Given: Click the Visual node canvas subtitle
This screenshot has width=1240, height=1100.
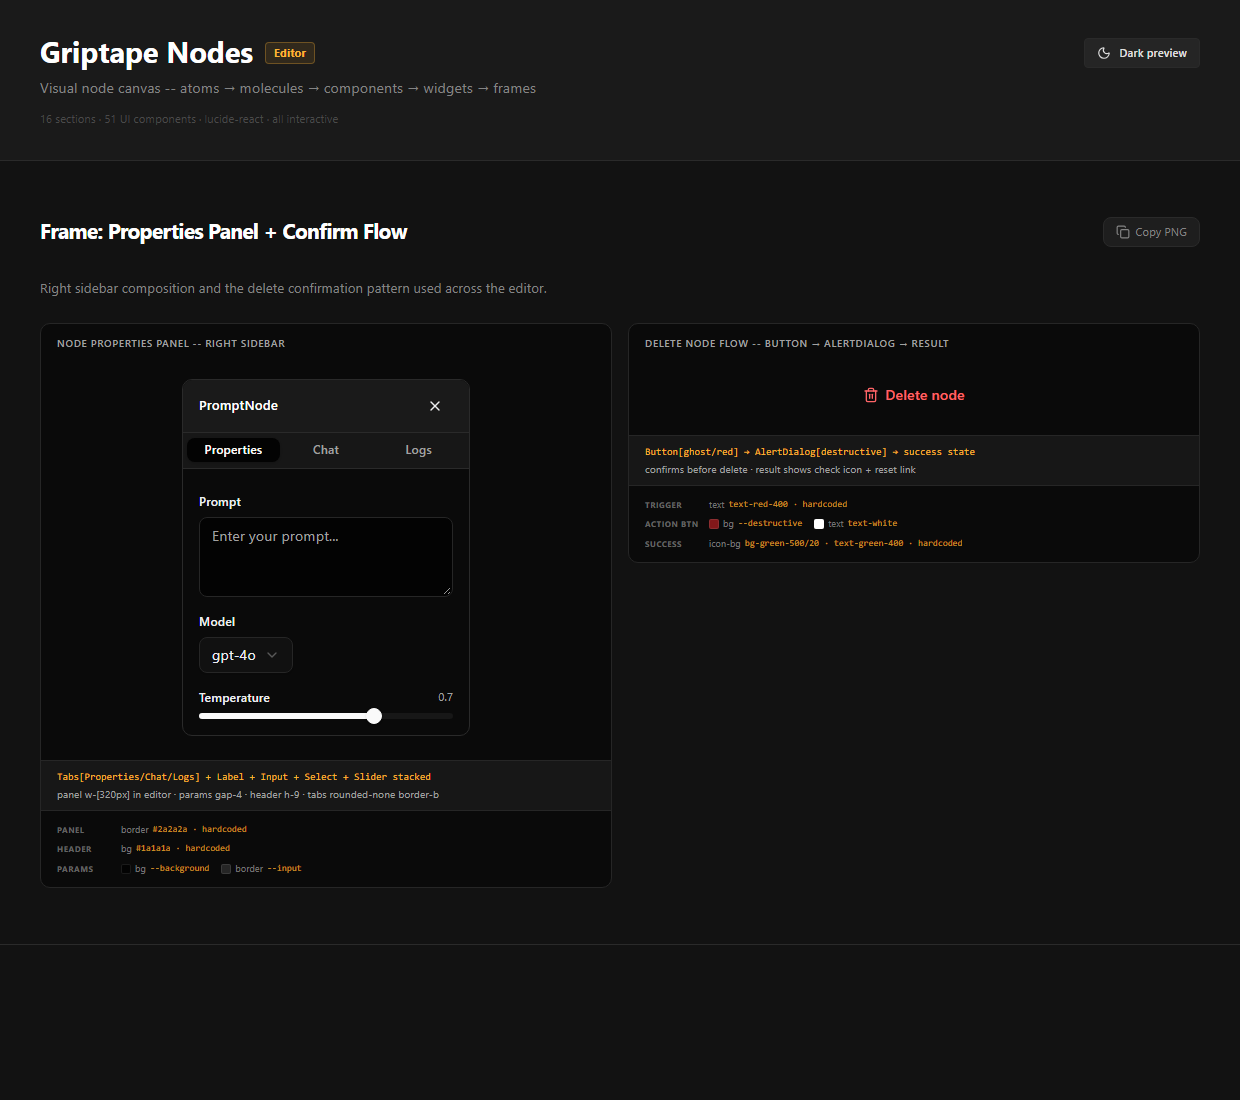Looking at the screenshot, I should (x=288, y=88).
